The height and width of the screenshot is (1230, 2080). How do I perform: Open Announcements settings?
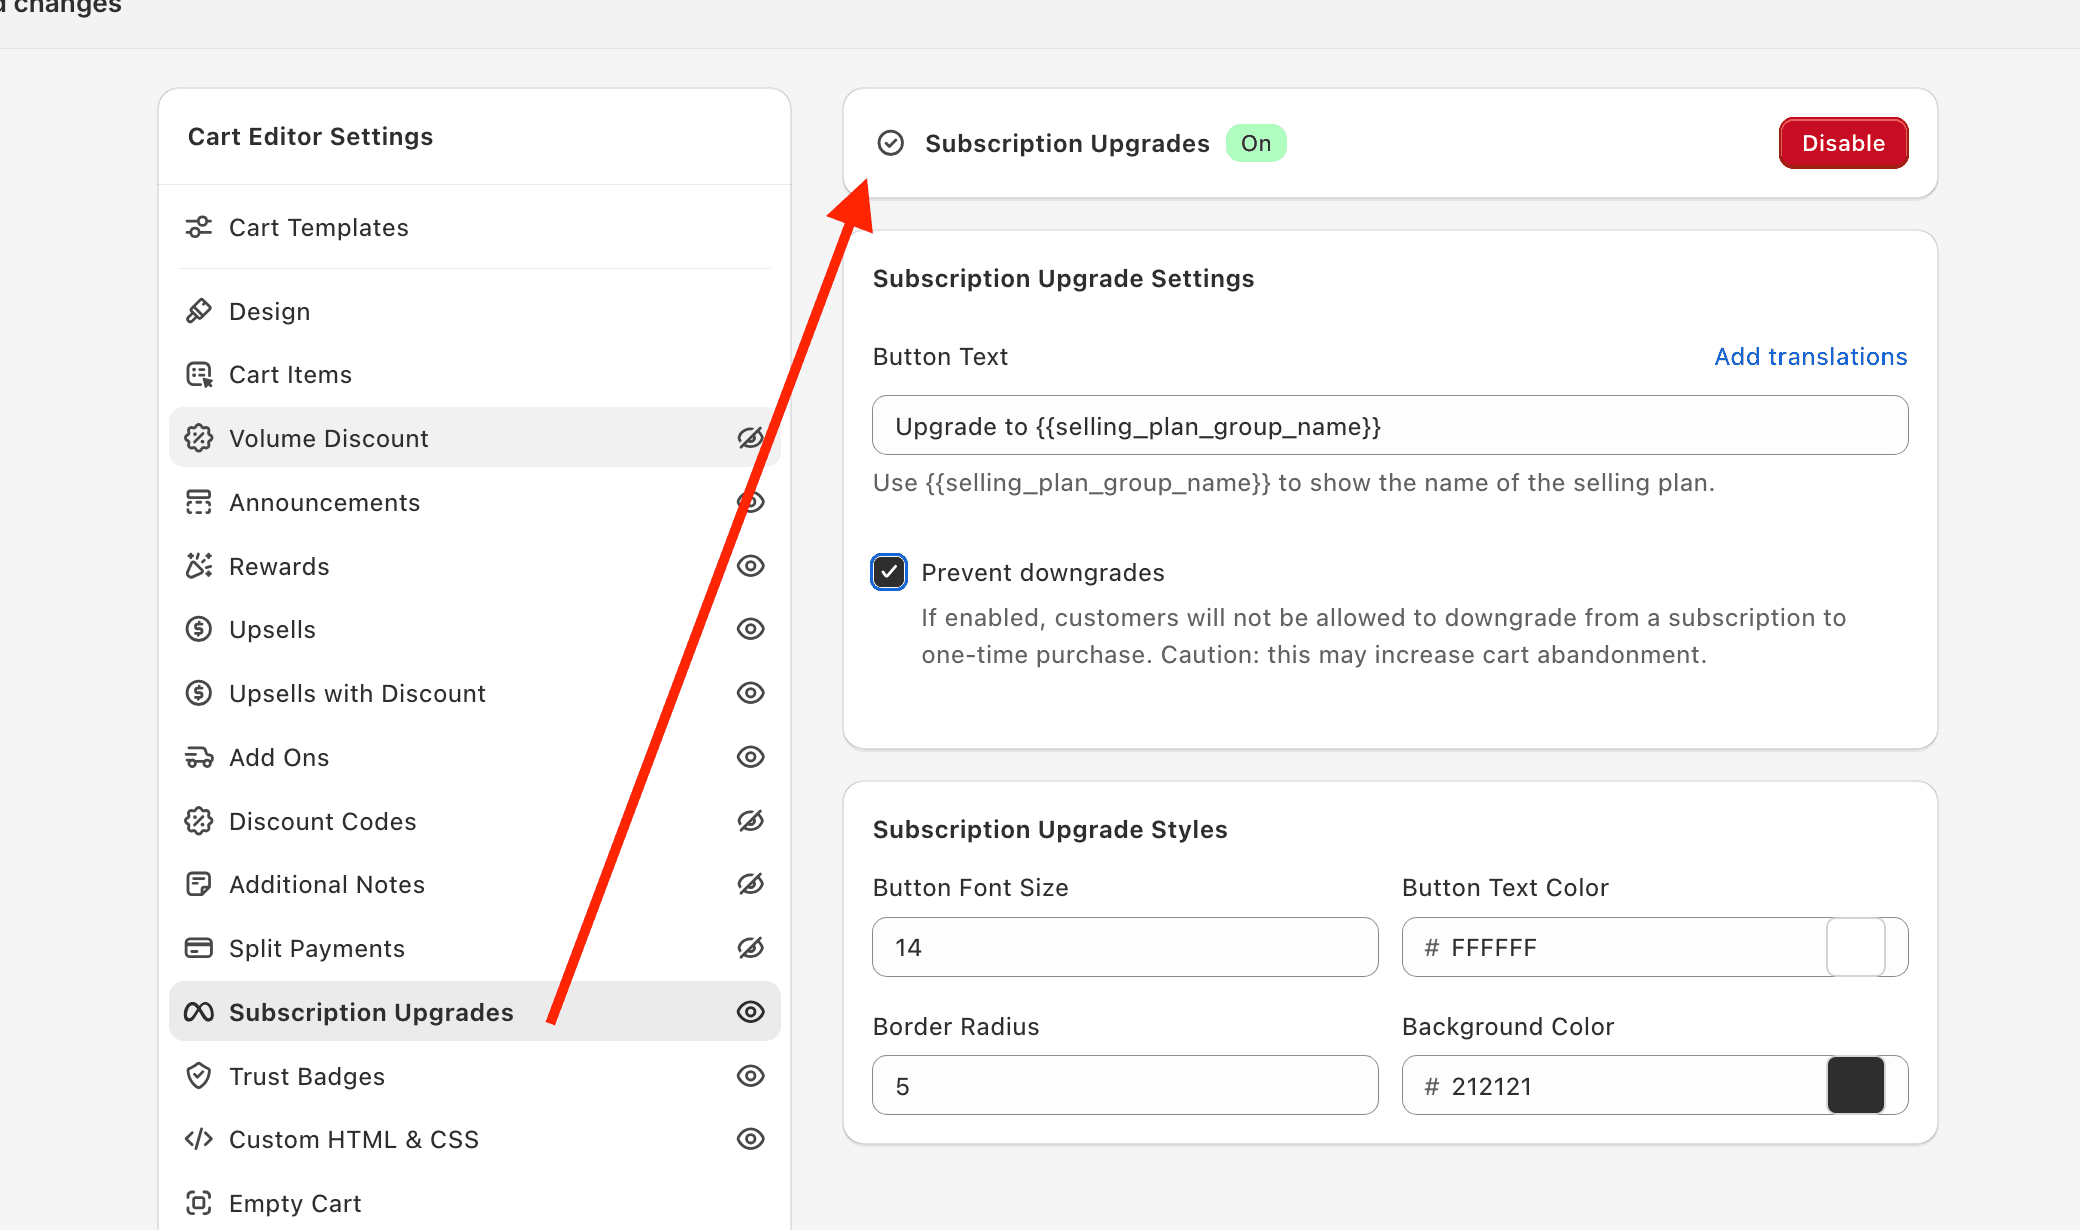point(475,502)
